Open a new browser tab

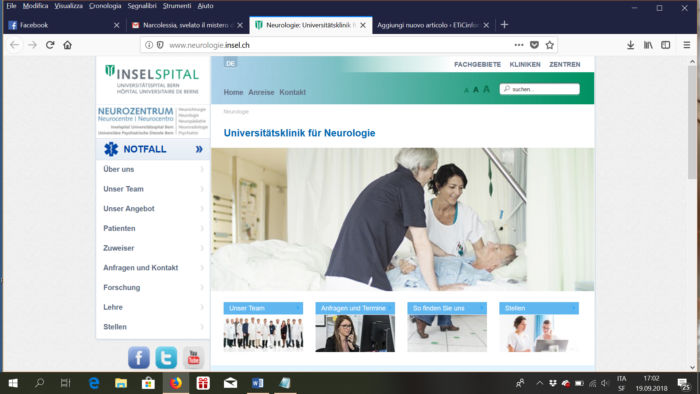pos(504,25)
